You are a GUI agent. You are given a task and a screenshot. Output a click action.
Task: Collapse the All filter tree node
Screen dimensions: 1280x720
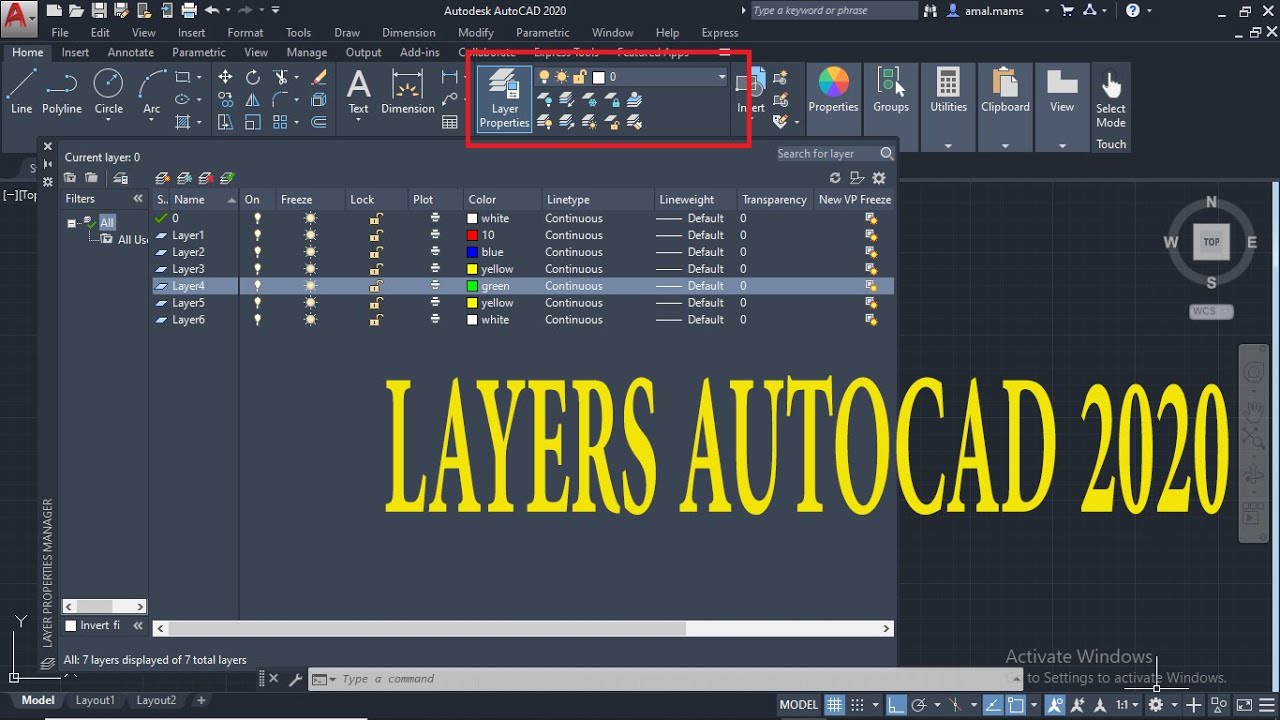72,223
